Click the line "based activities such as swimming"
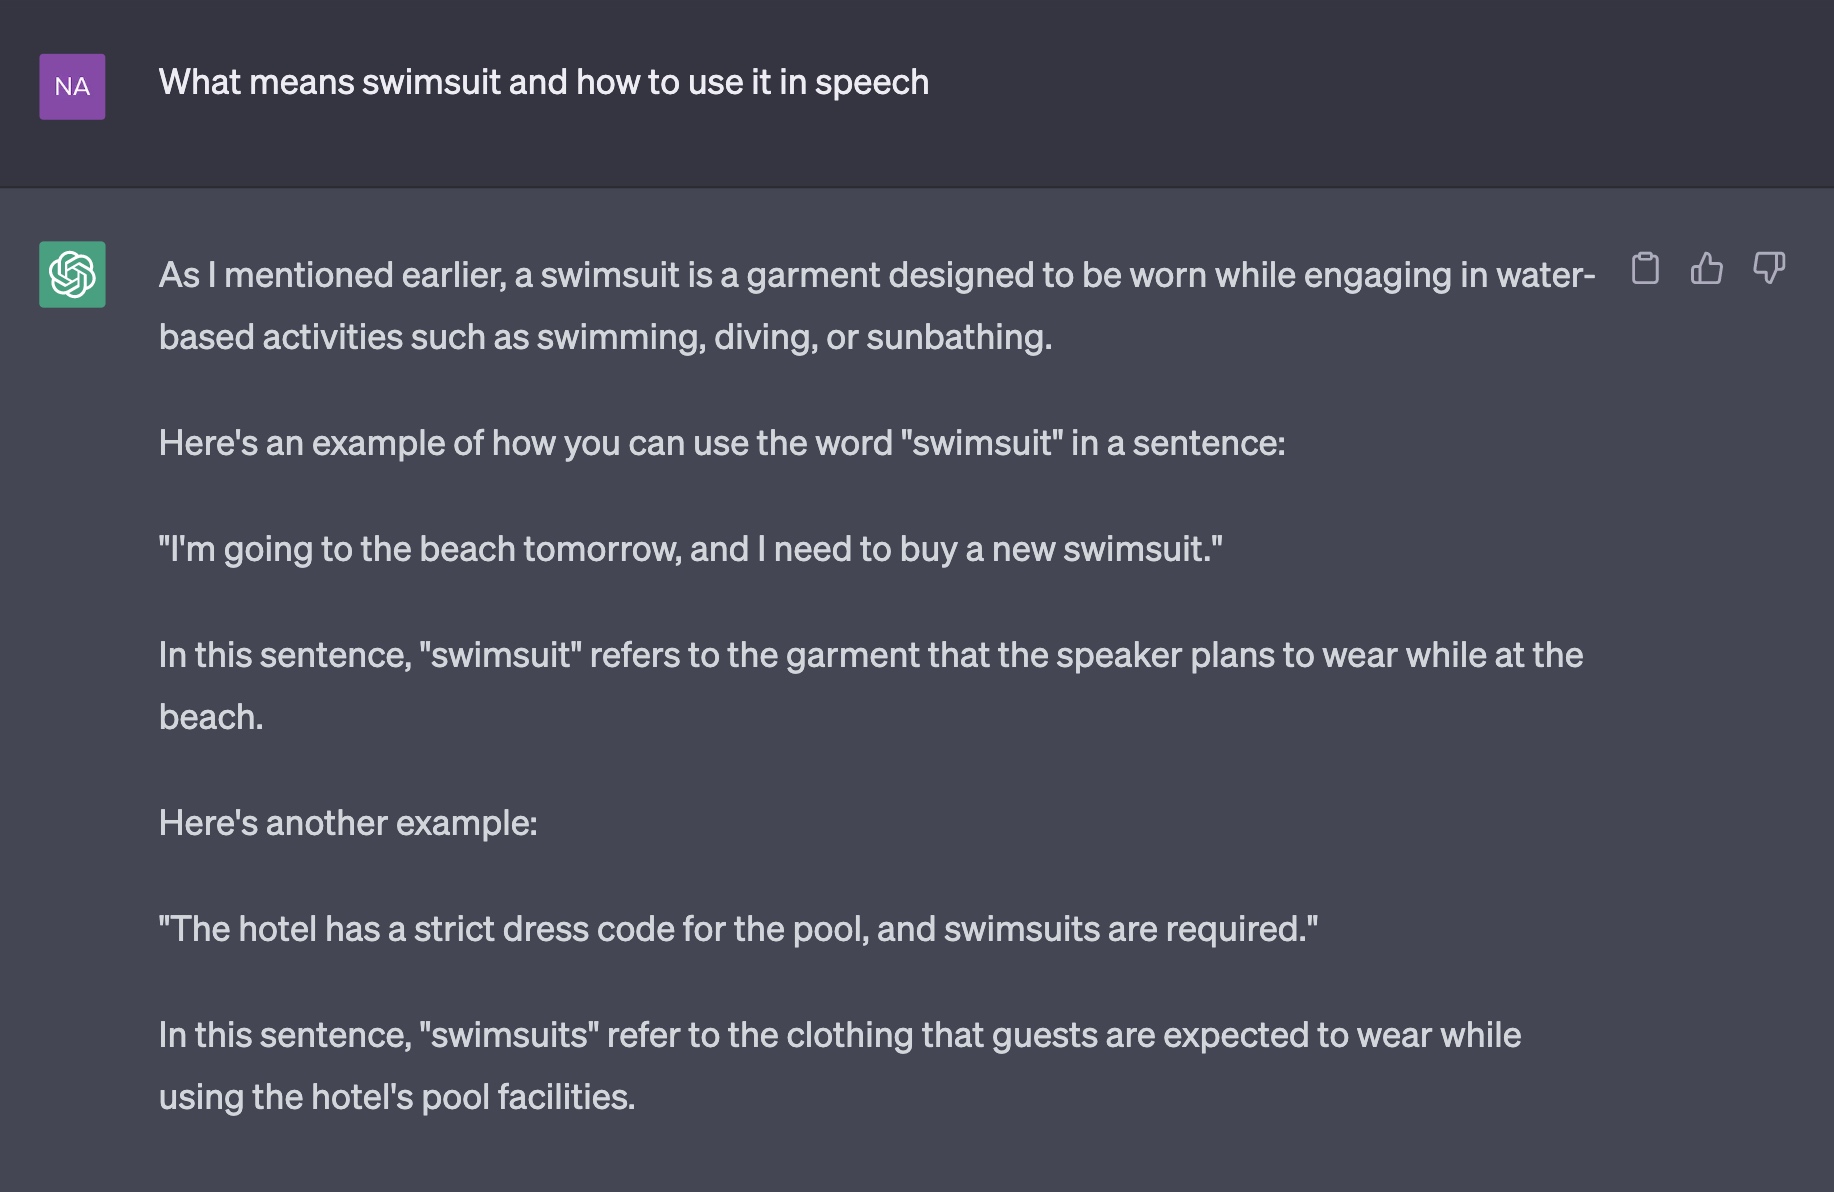The height and width of the screenshot is (1192, 1834). coord(605,337)
